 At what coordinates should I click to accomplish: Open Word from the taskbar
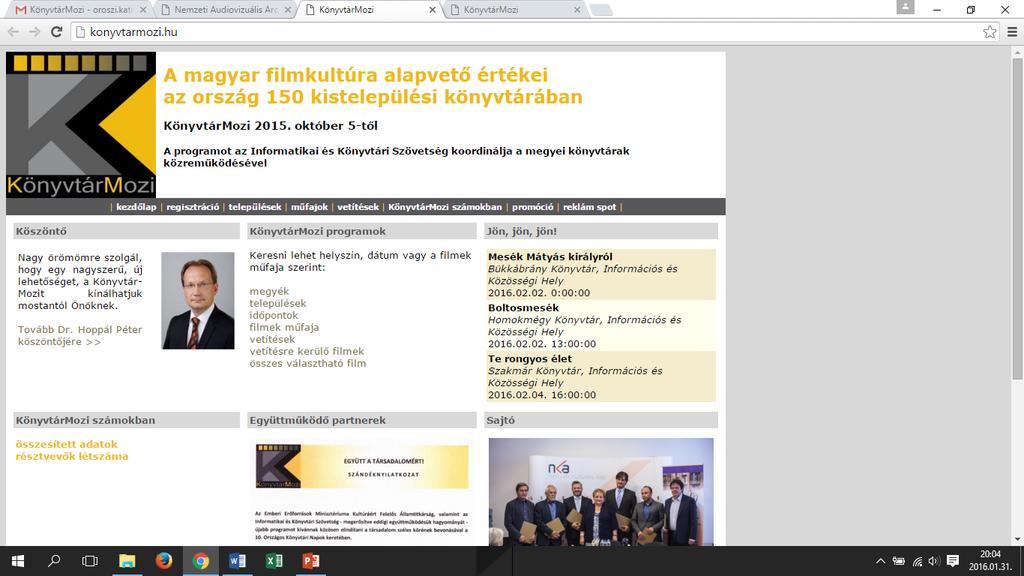pyautogui.click(x=237, y=561)
